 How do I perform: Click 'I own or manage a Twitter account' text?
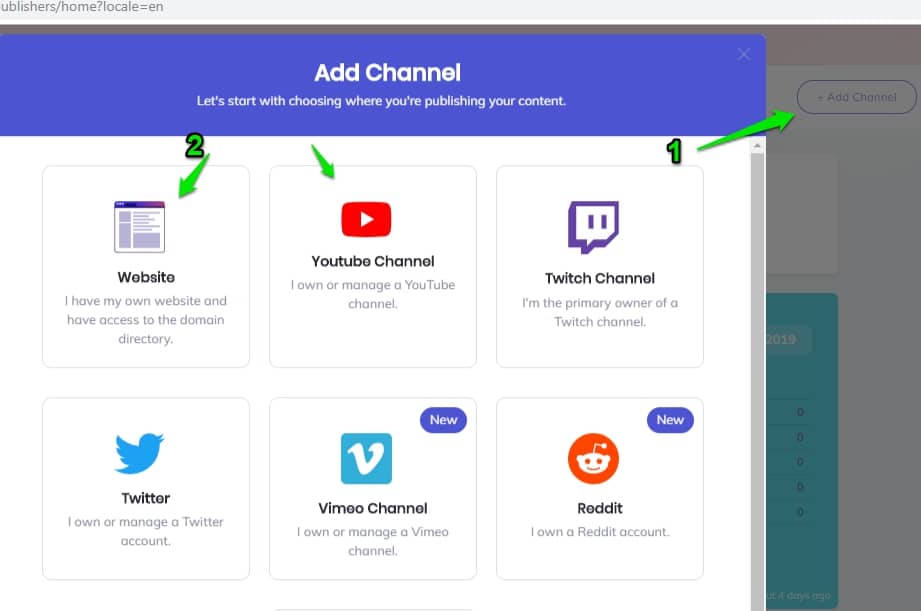tap(146, 531)
